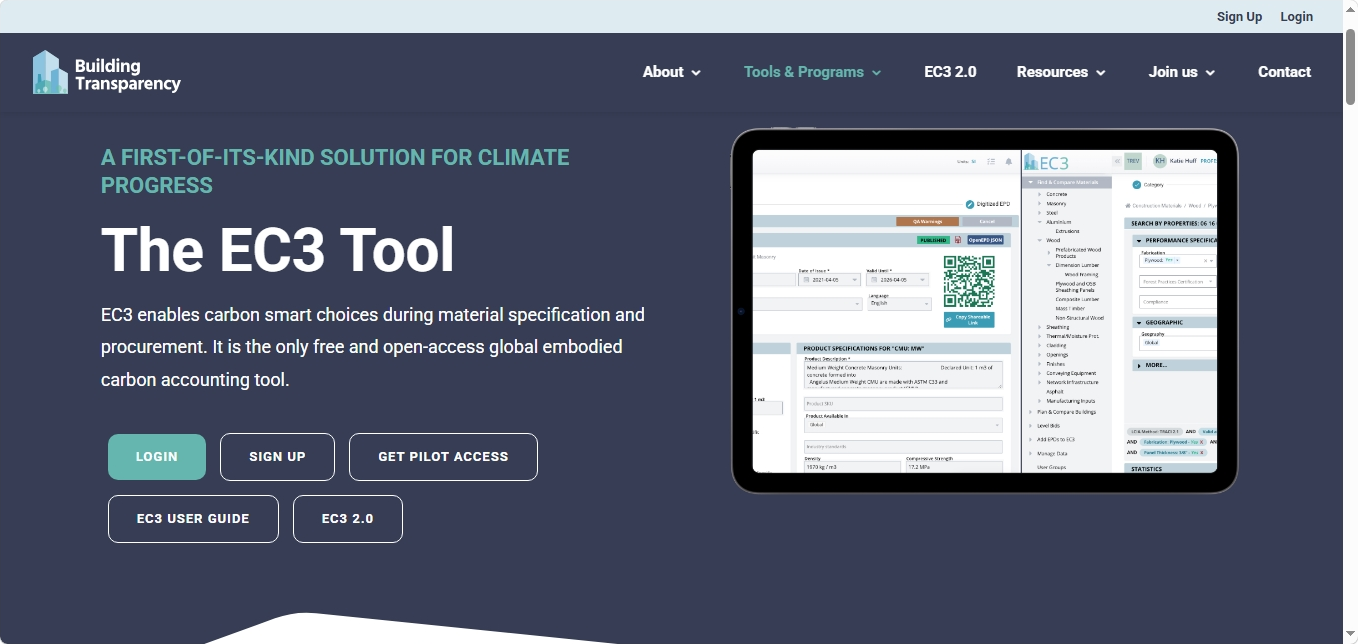Screen dimensions: 1358x644
Task: Click the SIGN UP outlined button
Action: click(x=277, y=457)
